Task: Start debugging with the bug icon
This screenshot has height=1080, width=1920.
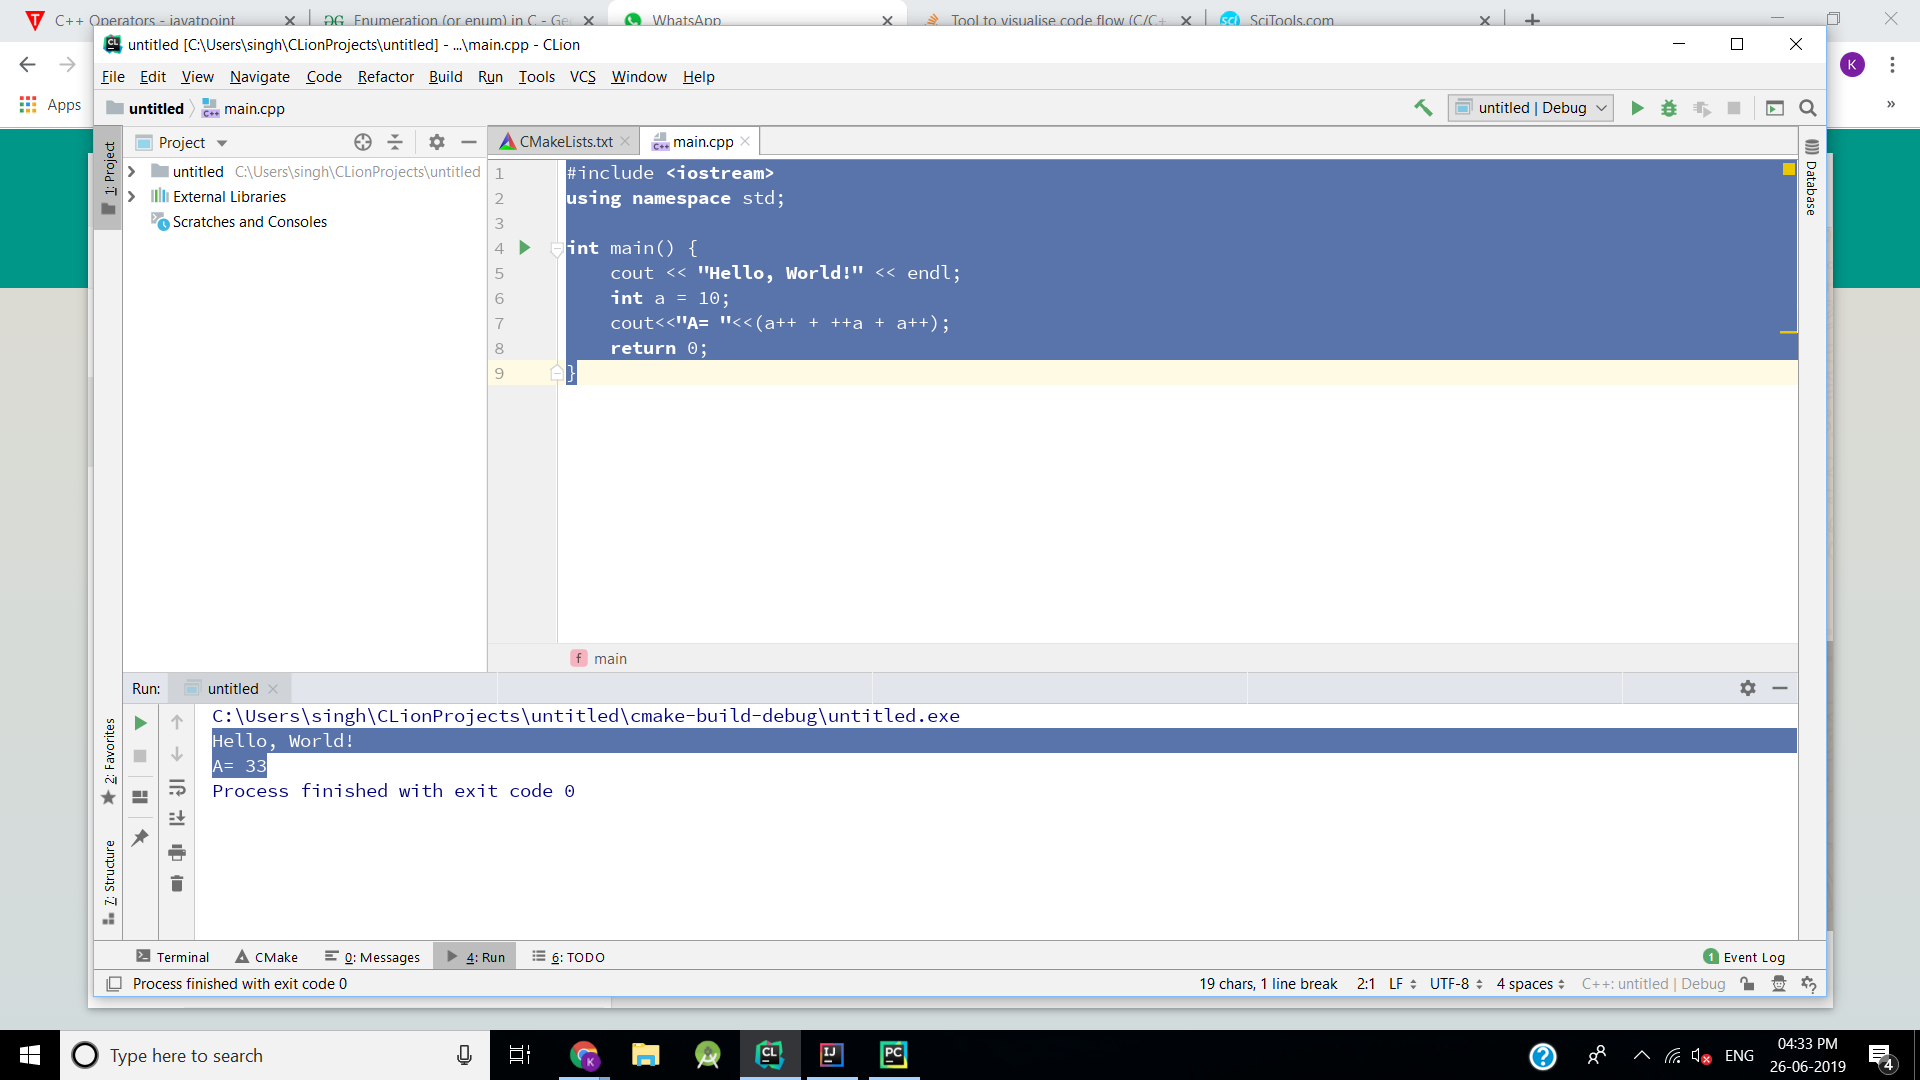Action: pyautogui.click(x=1669, y=108)
